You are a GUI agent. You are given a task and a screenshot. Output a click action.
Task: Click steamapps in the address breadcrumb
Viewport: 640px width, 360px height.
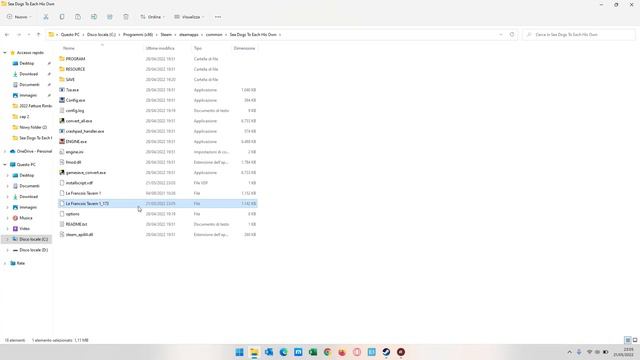click(189, 35)
